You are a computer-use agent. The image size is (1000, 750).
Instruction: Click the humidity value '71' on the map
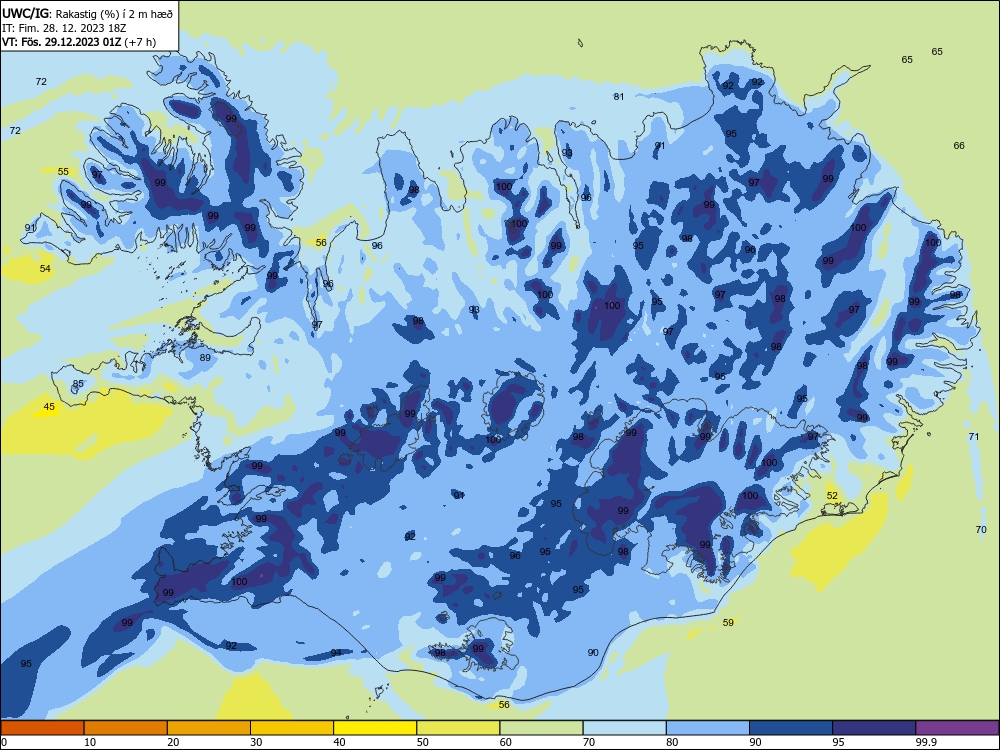coord(974,437)
